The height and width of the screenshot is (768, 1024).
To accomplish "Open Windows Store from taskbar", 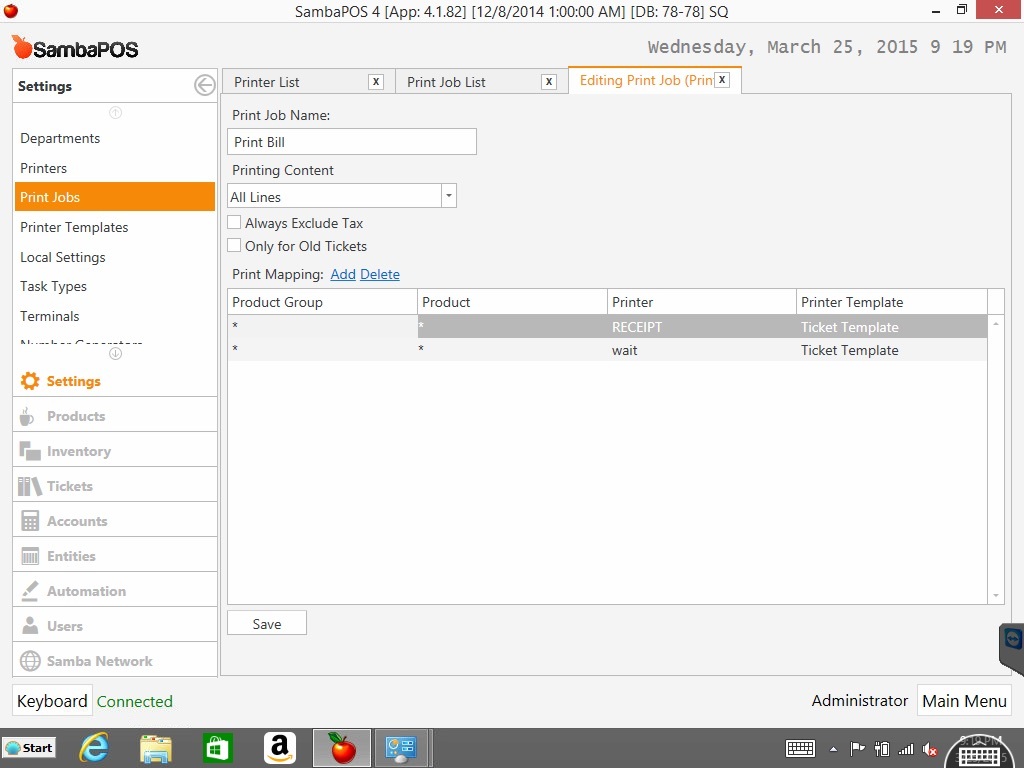I will coord(217,748).
